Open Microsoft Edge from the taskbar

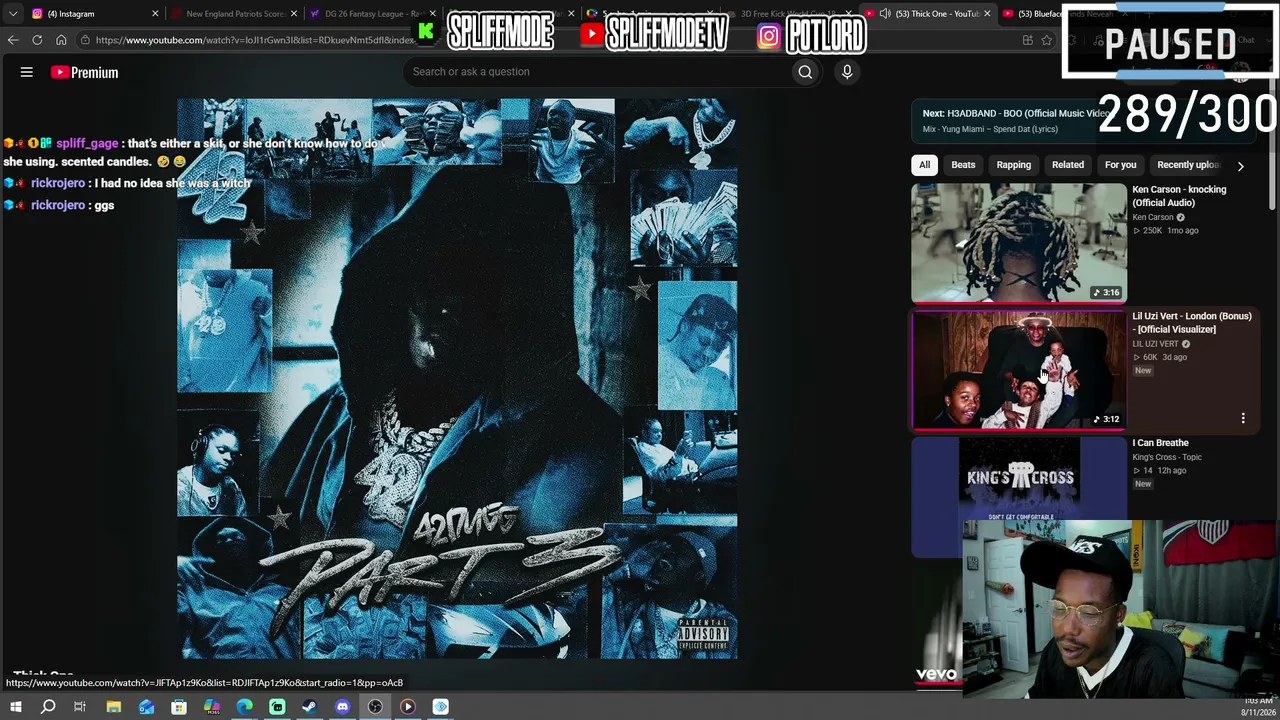point(245,707)
